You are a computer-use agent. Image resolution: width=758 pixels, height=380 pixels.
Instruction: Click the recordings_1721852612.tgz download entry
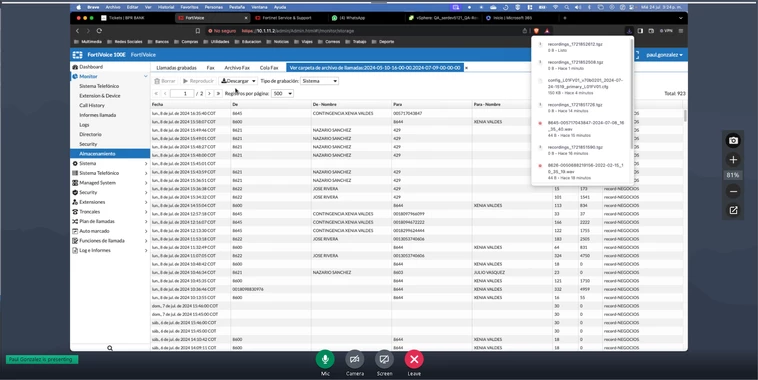coord(581,47)
